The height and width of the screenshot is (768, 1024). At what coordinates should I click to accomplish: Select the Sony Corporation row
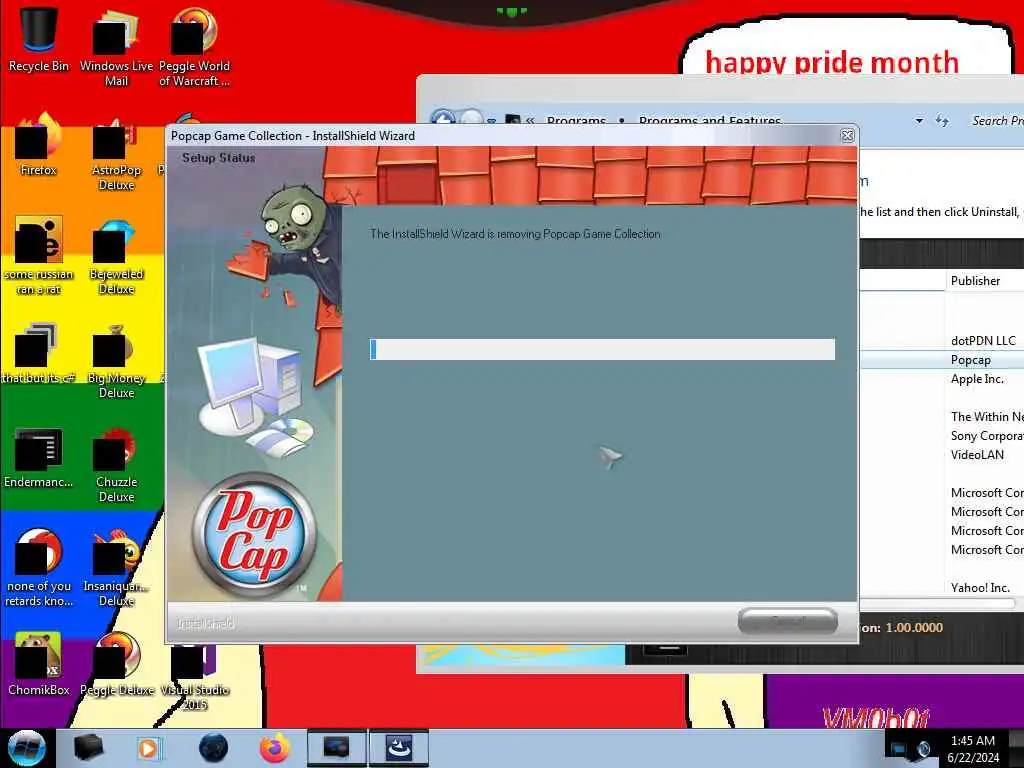pyautogui.click(x=942, y=436)
